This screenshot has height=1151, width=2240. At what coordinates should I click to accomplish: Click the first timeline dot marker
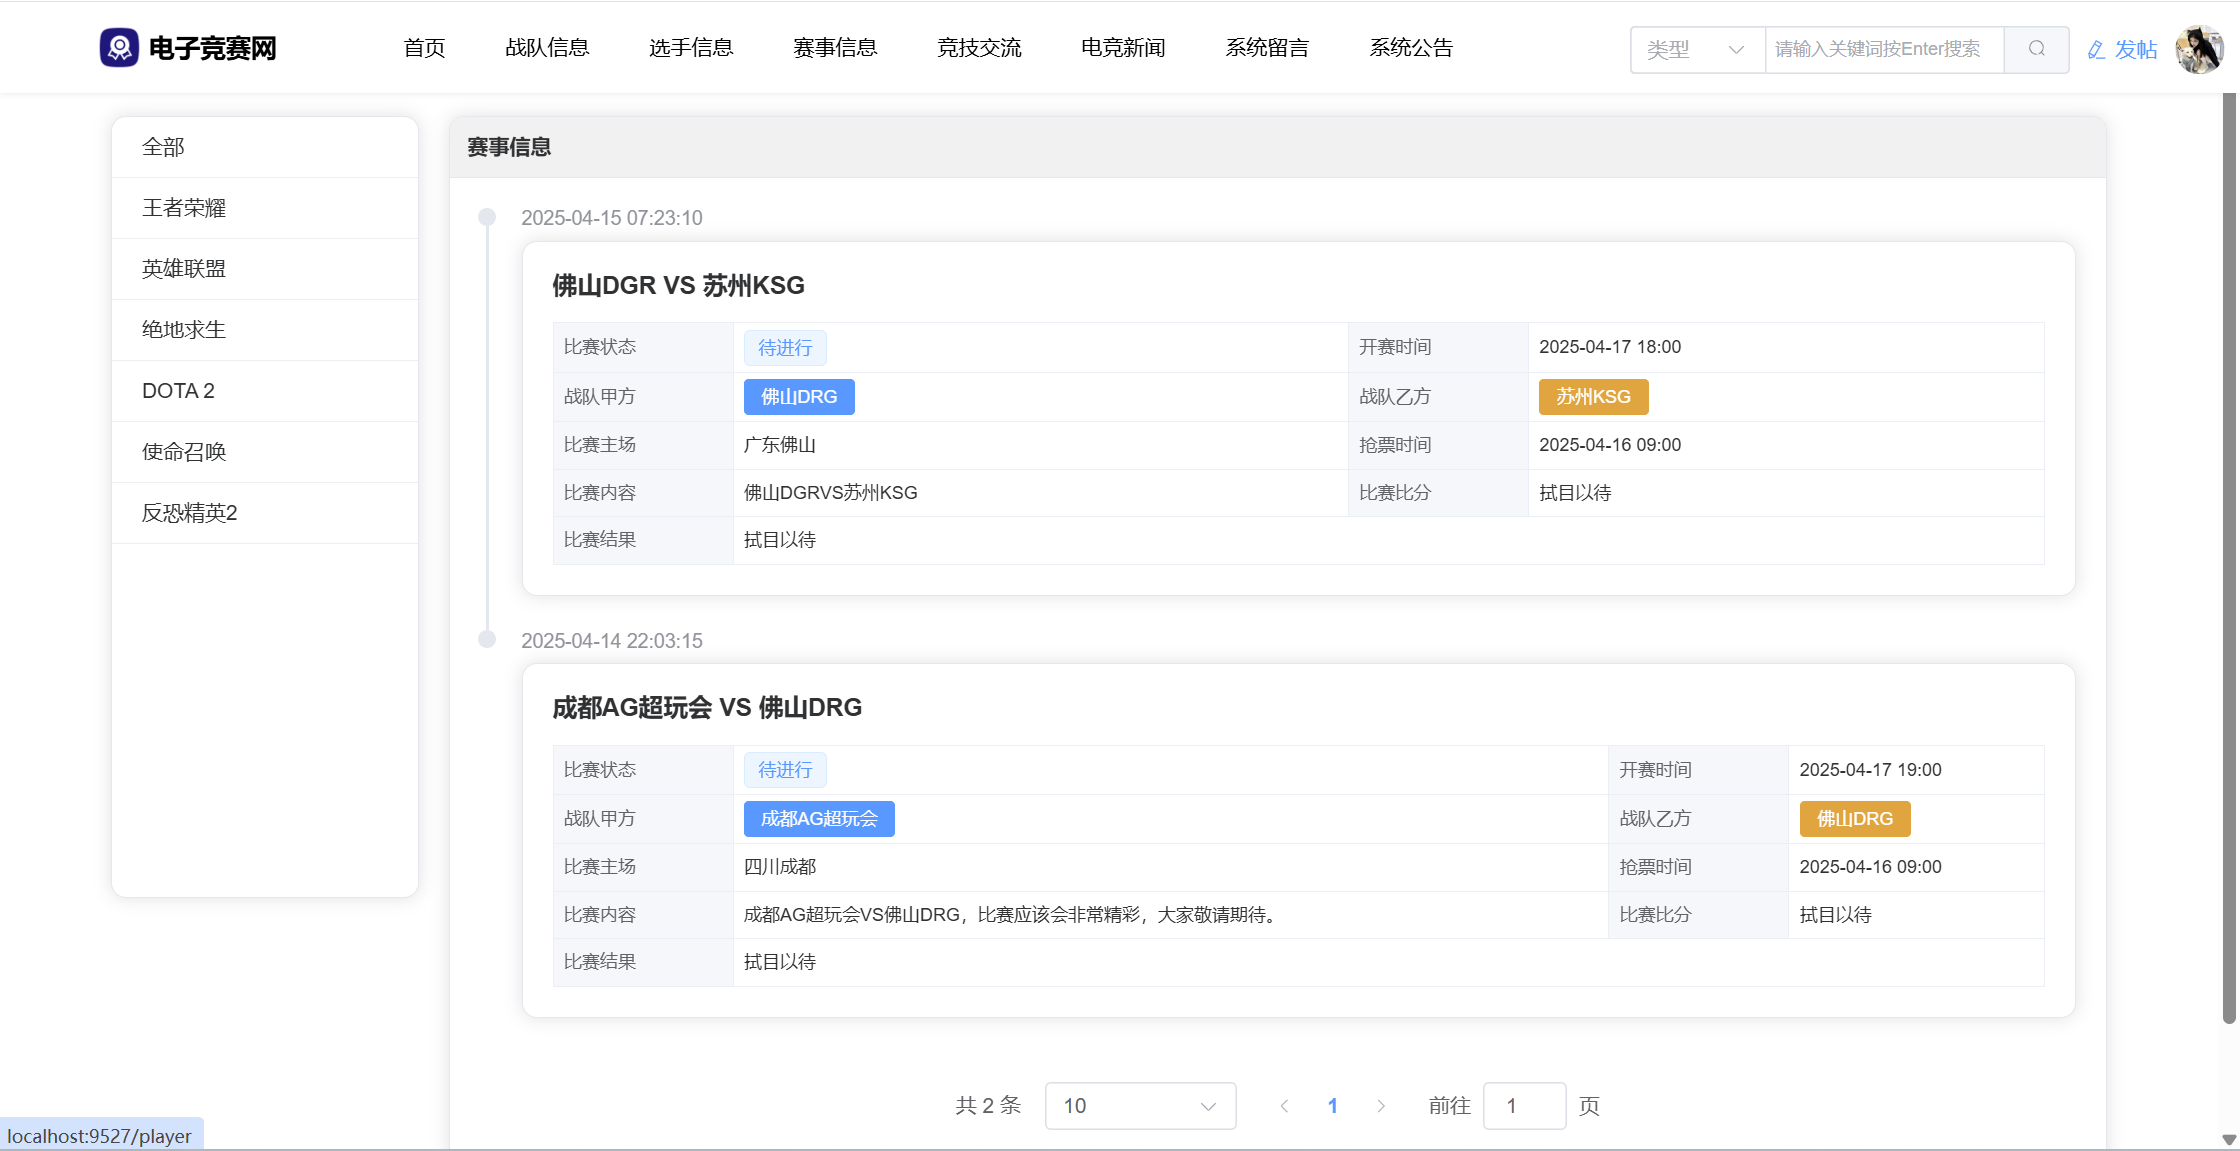[x=487, y=217]
